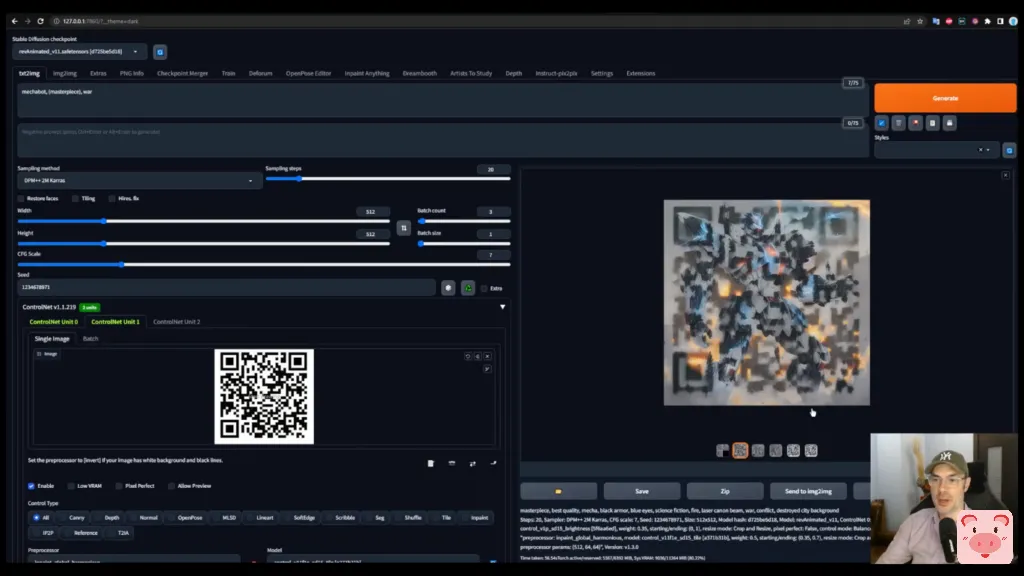Toggle the Pixel Perfect checkbox
The width and height of the screenshot is (1024, 576).
pyautogui.click(x=118, y=485)
